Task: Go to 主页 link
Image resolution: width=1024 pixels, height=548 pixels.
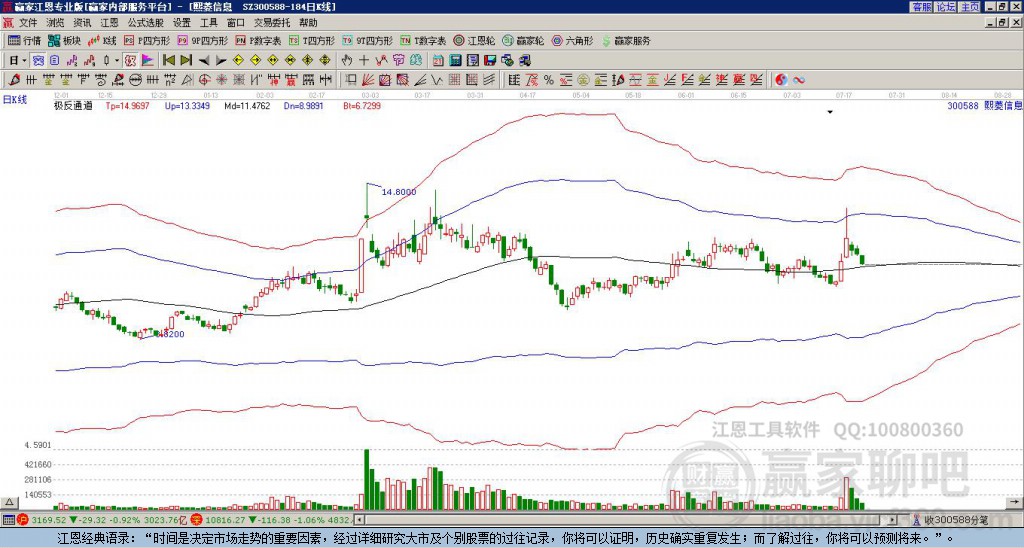Action: (970, 7)
